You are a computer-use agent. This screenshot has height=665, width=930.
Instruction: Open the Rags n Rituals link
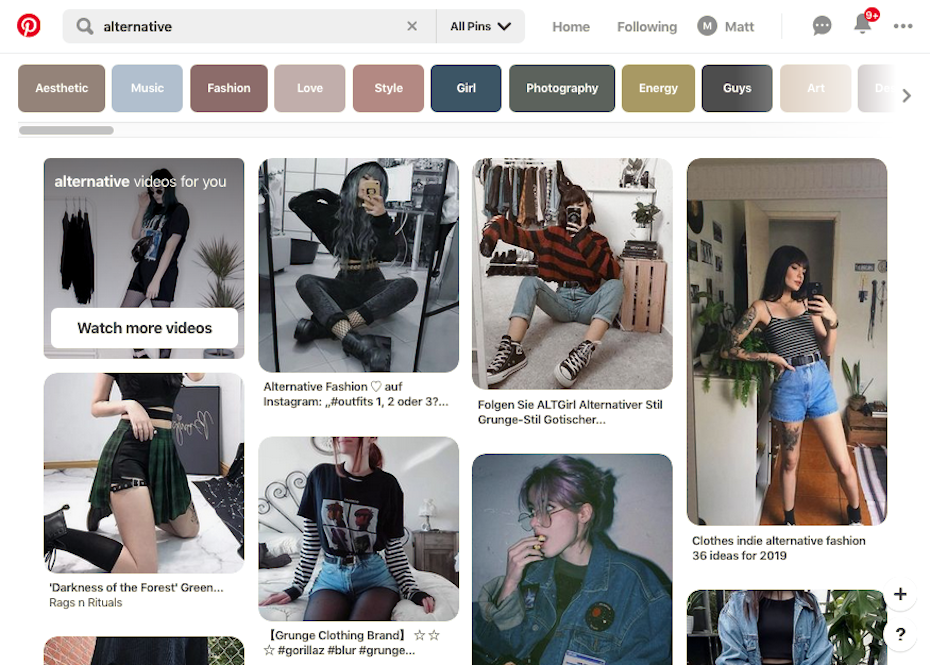(85, 602)
